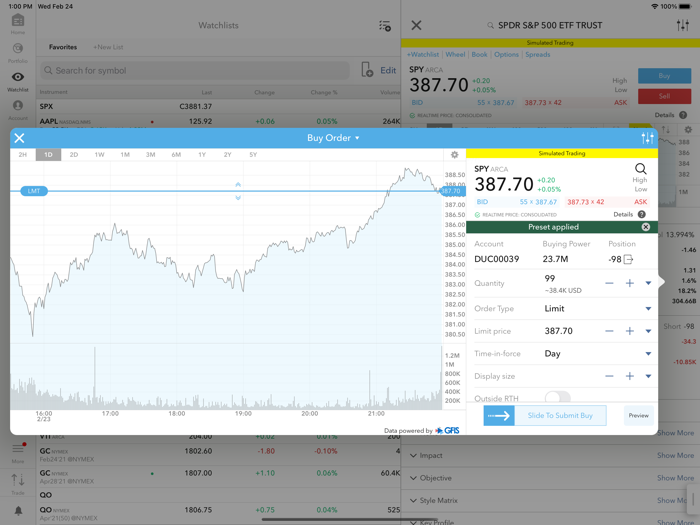Add SPY via +Watchlist link

coord(423,54)
